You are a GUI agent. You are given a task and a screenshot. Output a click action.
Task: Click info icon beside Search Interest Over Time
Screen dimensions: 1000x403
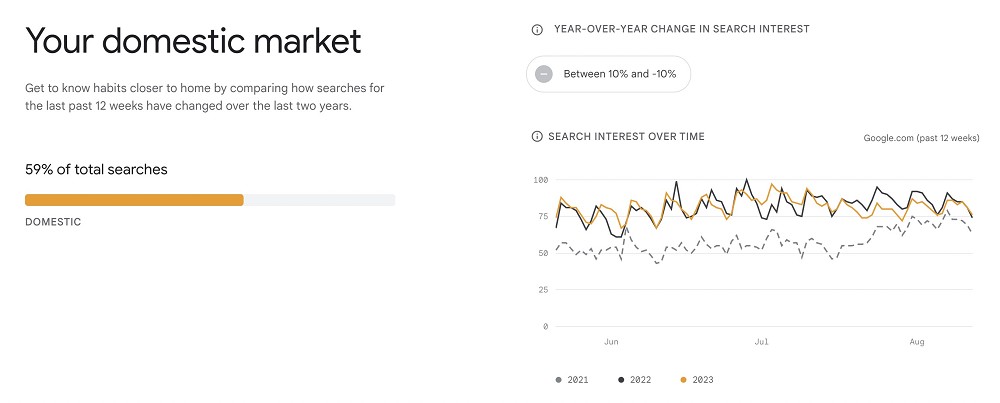click(537, 136)
